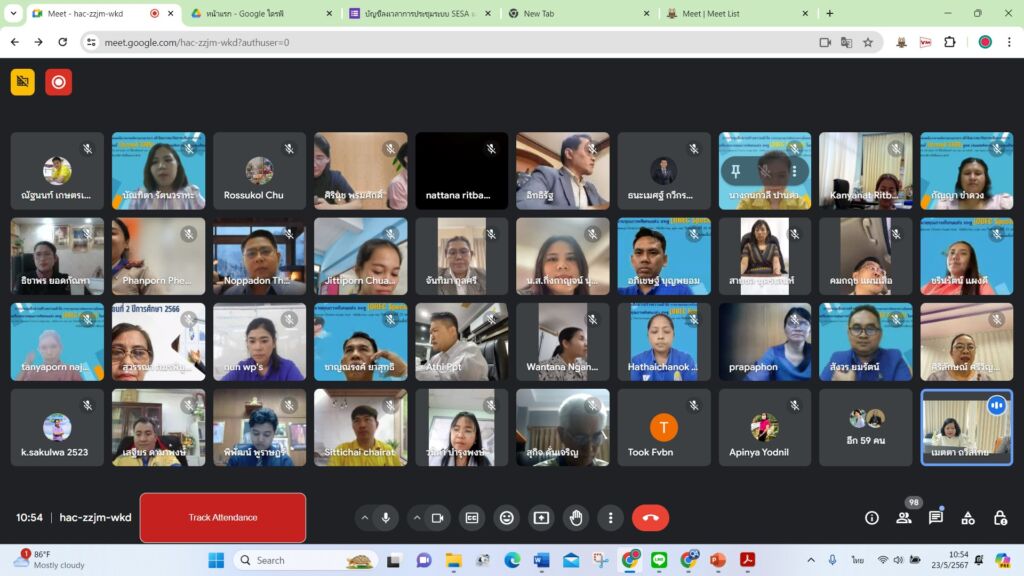The image size is (1024, 576).
Task: Toggle the microphone button in the call bar
Action: tap(385, 518)
